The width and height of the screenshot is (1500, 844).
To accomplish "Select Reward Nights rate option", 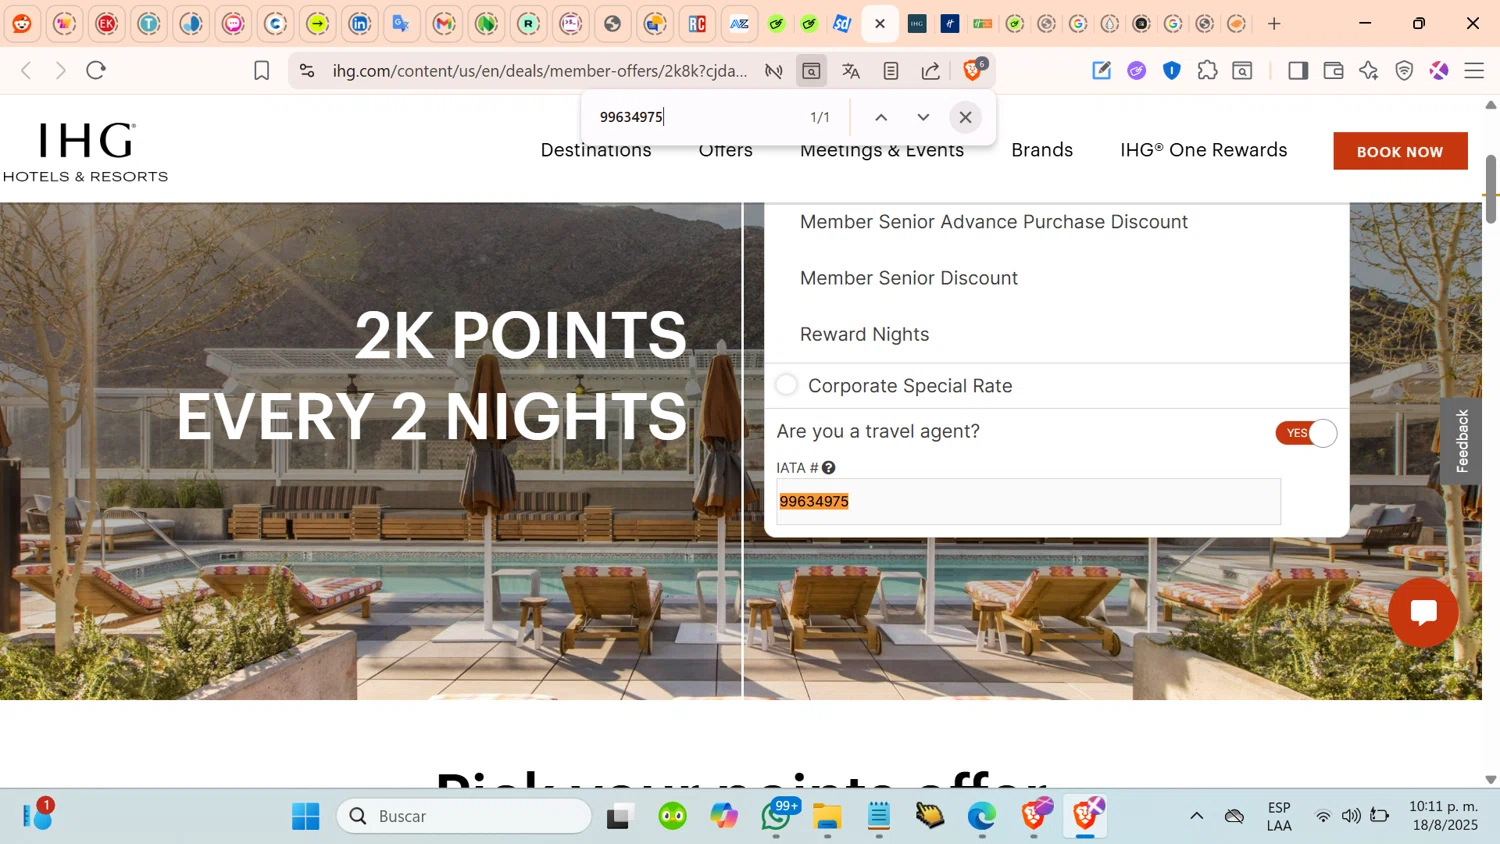I will [x=865, y=334].
